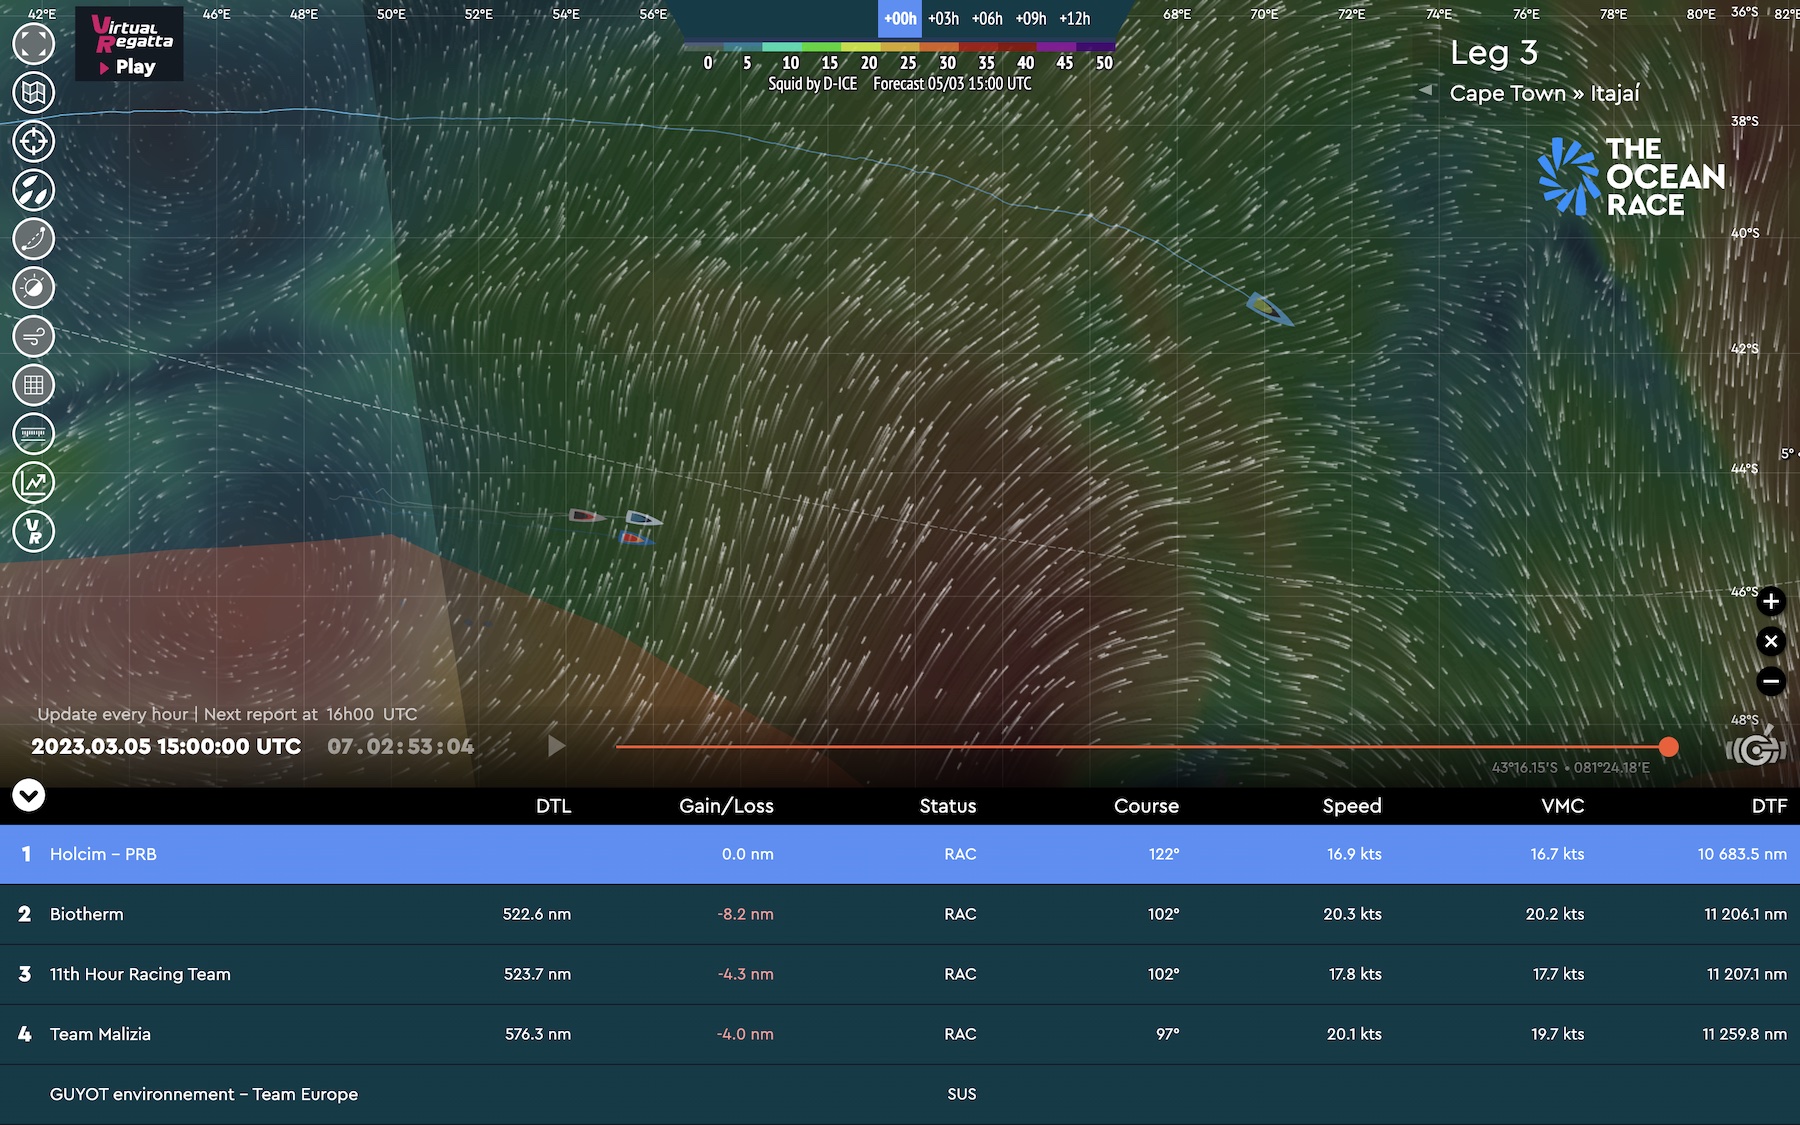Collapse the leaderboard panel chevron
Viewport: 1800px width, 1125px height.
pos(29,796)
